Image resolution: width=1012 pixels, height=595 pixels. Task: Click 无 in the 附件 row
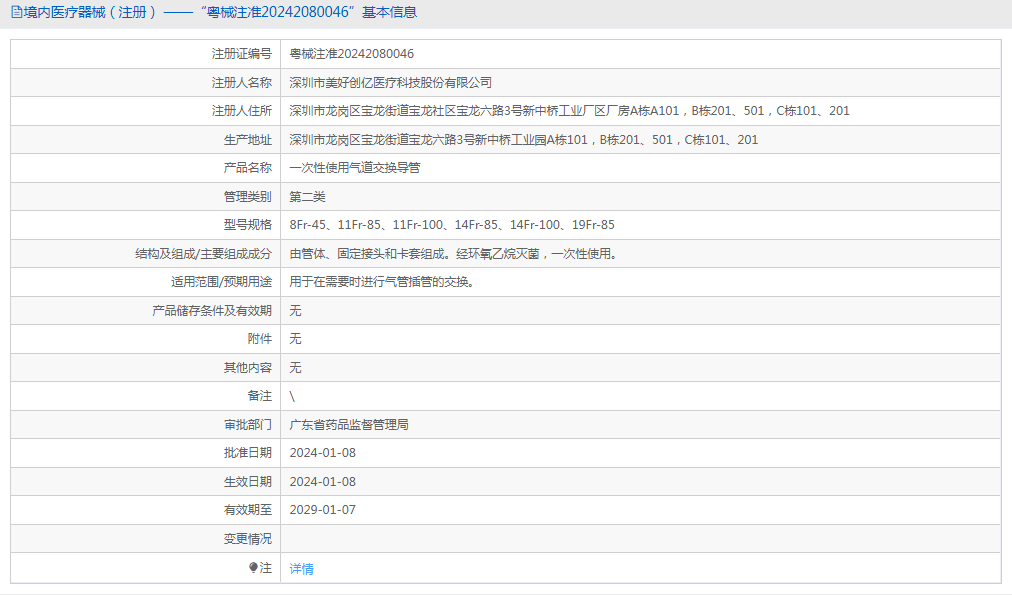click(x=295, y=339)
